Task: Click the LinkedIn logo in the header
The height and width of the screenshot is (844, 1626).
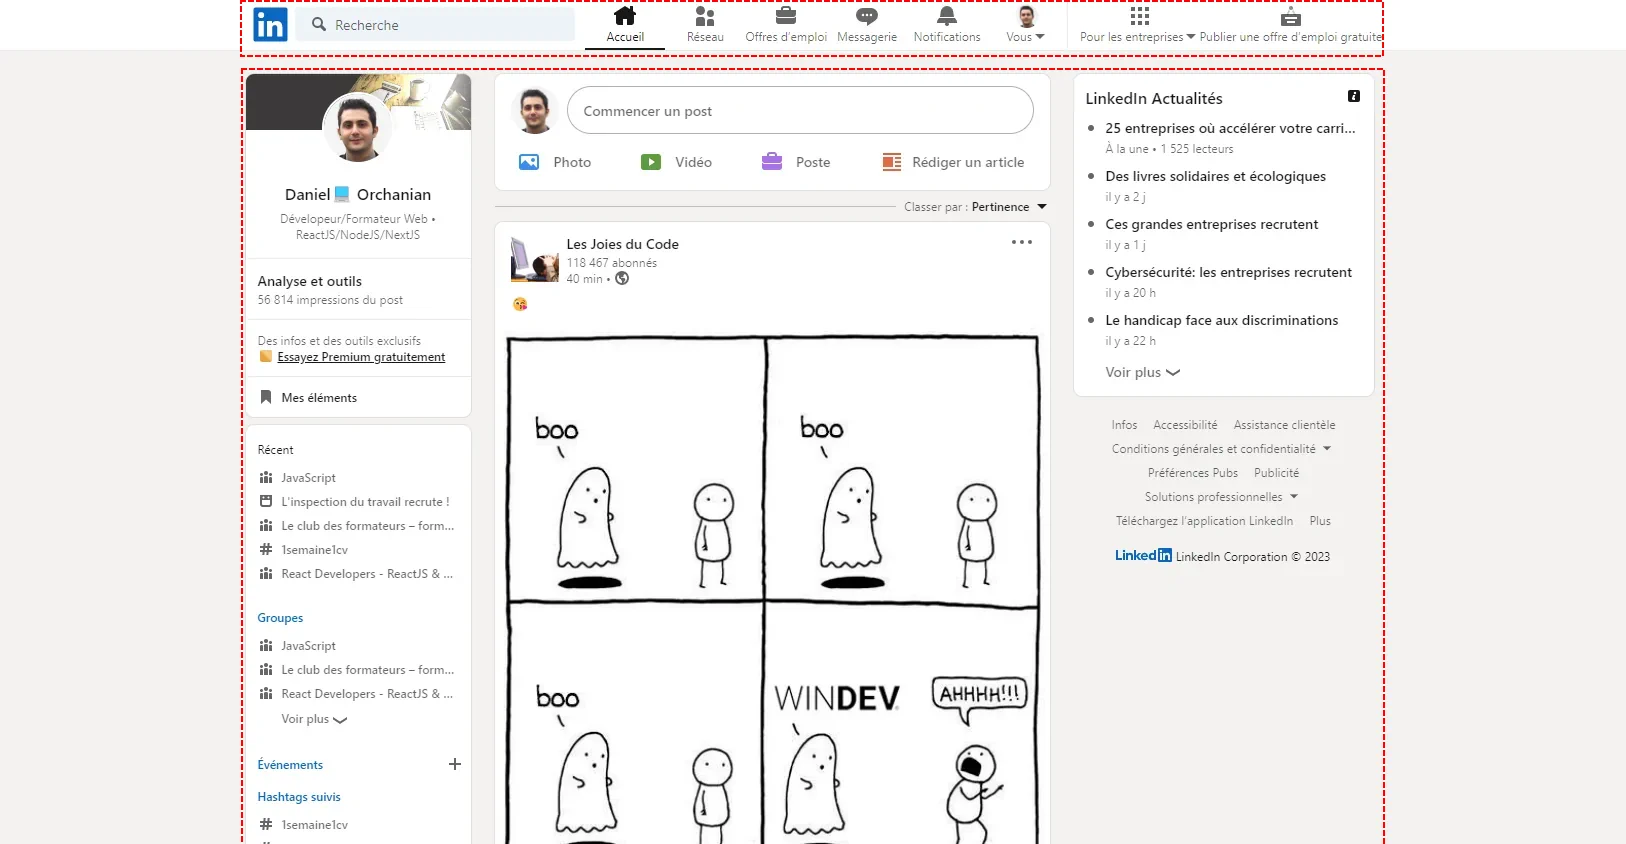Action: pos(270,25)
